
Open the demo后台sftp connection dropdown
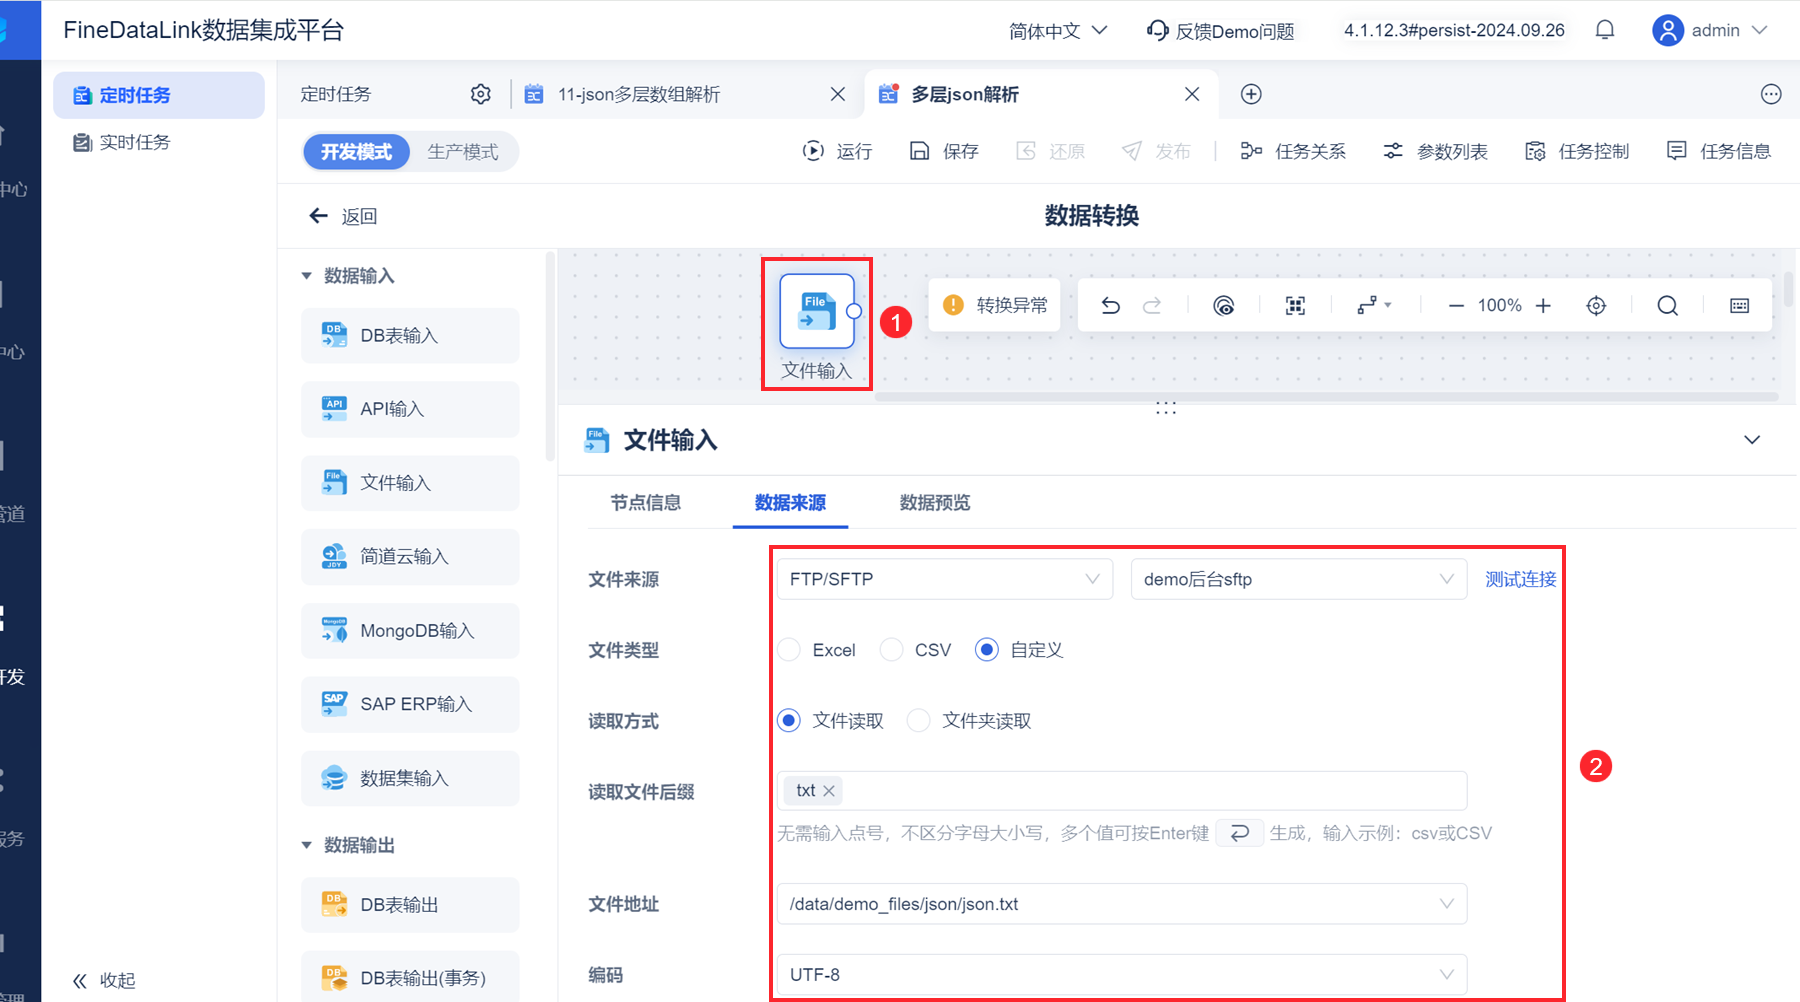[1299, 579]
